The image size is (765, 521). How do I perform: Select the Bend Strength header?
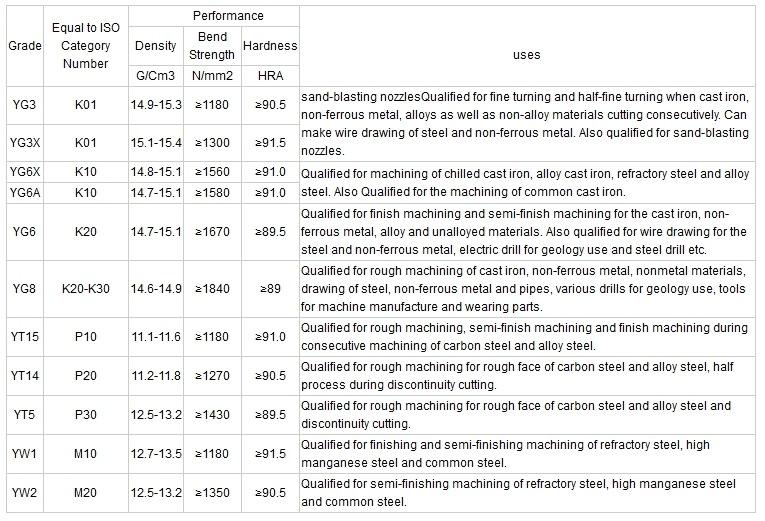pos(211,46)
